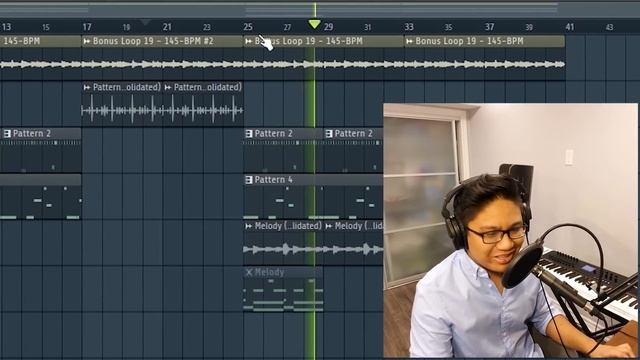Screen dimensions: 640x360
Task: Select first Pattern..olidated) clip title at bar 17
Action: click(127, 87)
